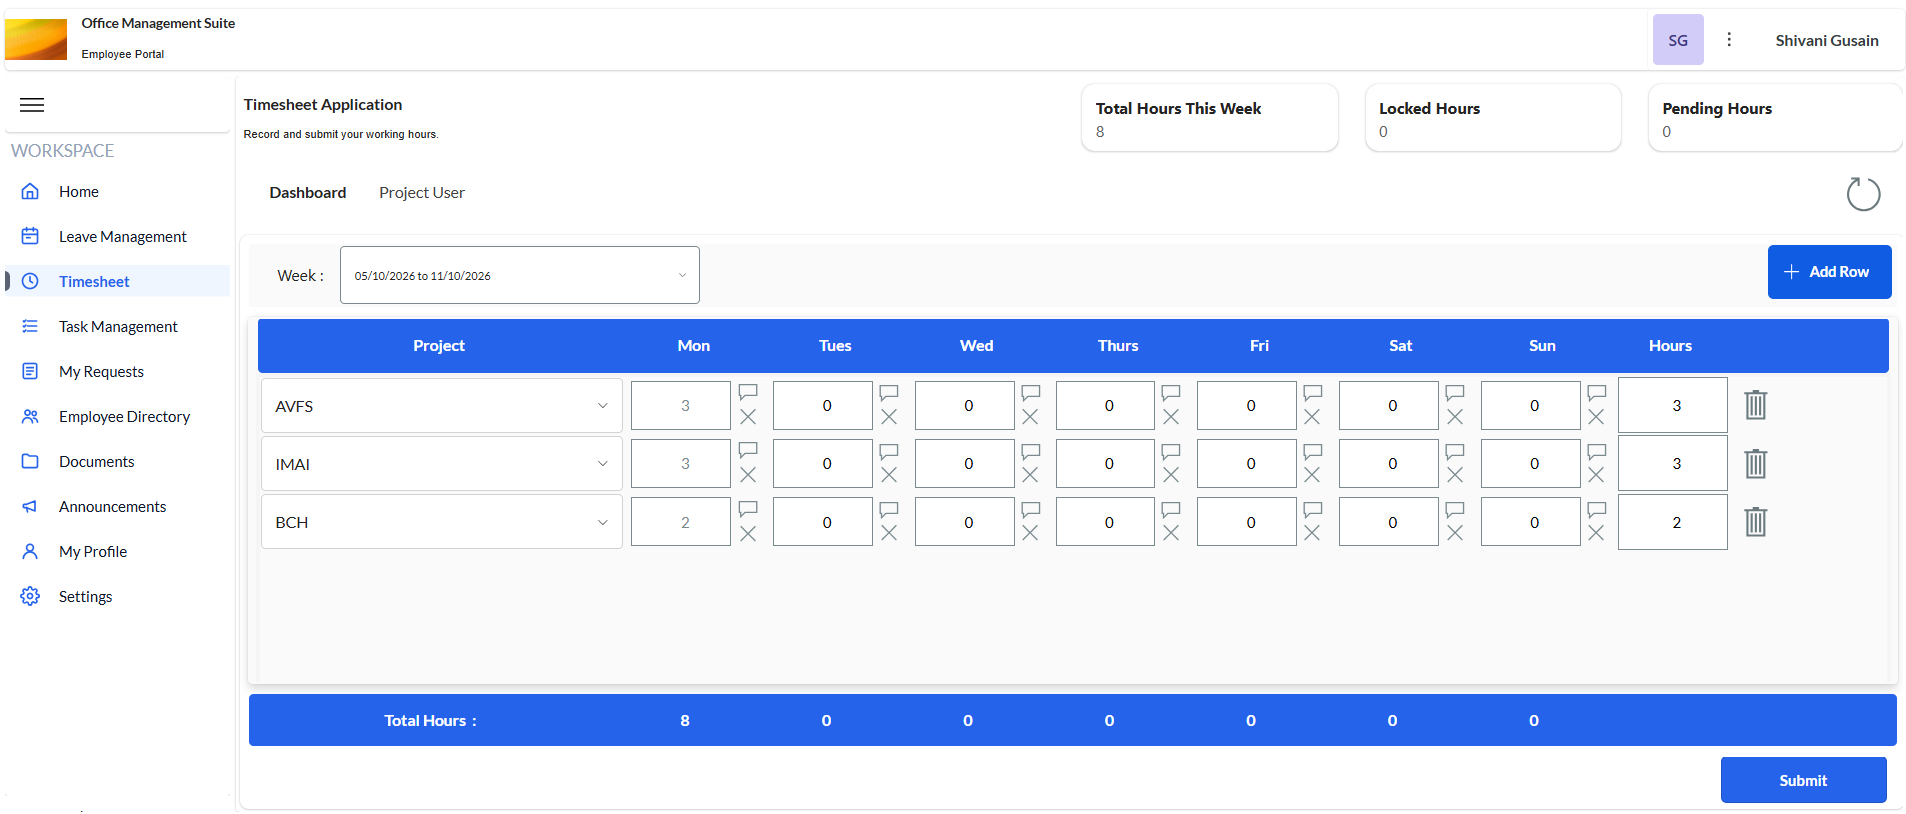Click the Shivani Gusain user name
Image resolution: width=1906 pixels, height=814 pixels.
1827,41
